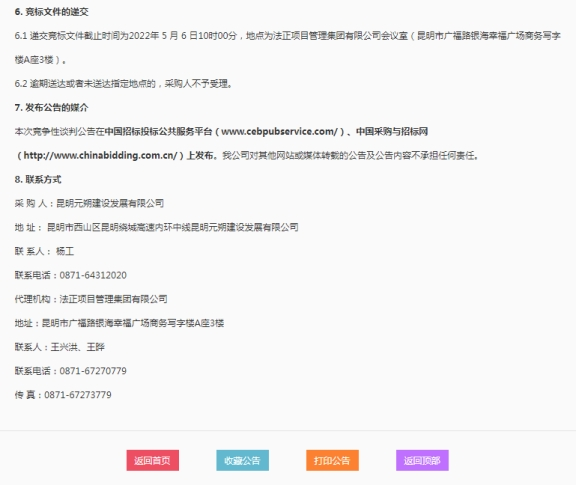Click paragraph 6.2 about late submissions
Screen dimensions: 576x486
tap(123, 84)
